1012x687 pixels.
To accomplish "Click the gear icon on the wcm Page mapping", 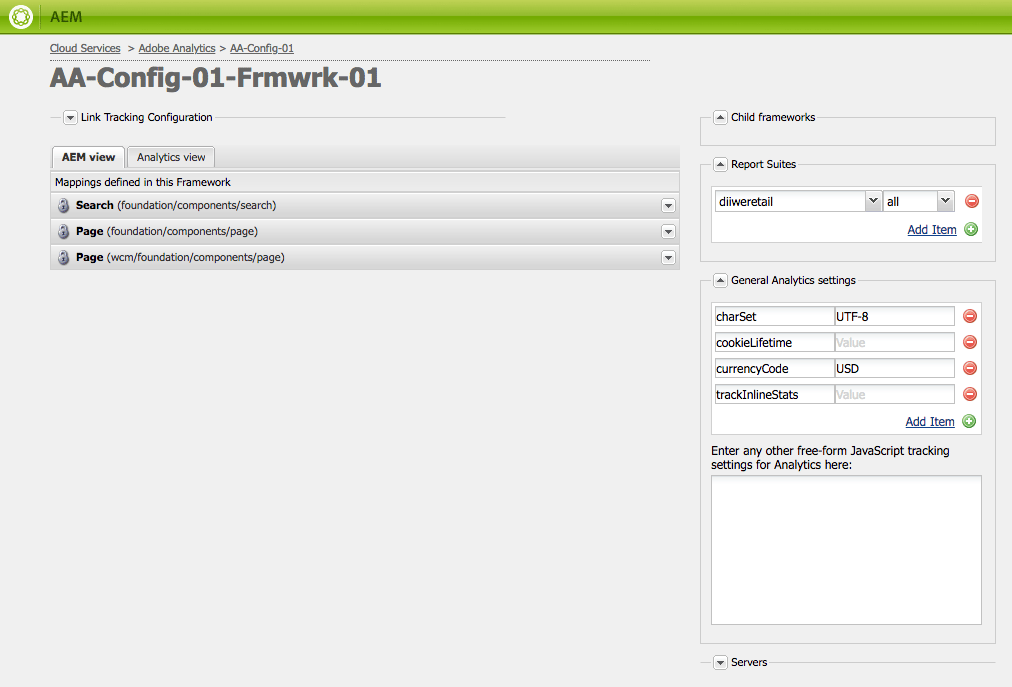I will pos(66,257).
